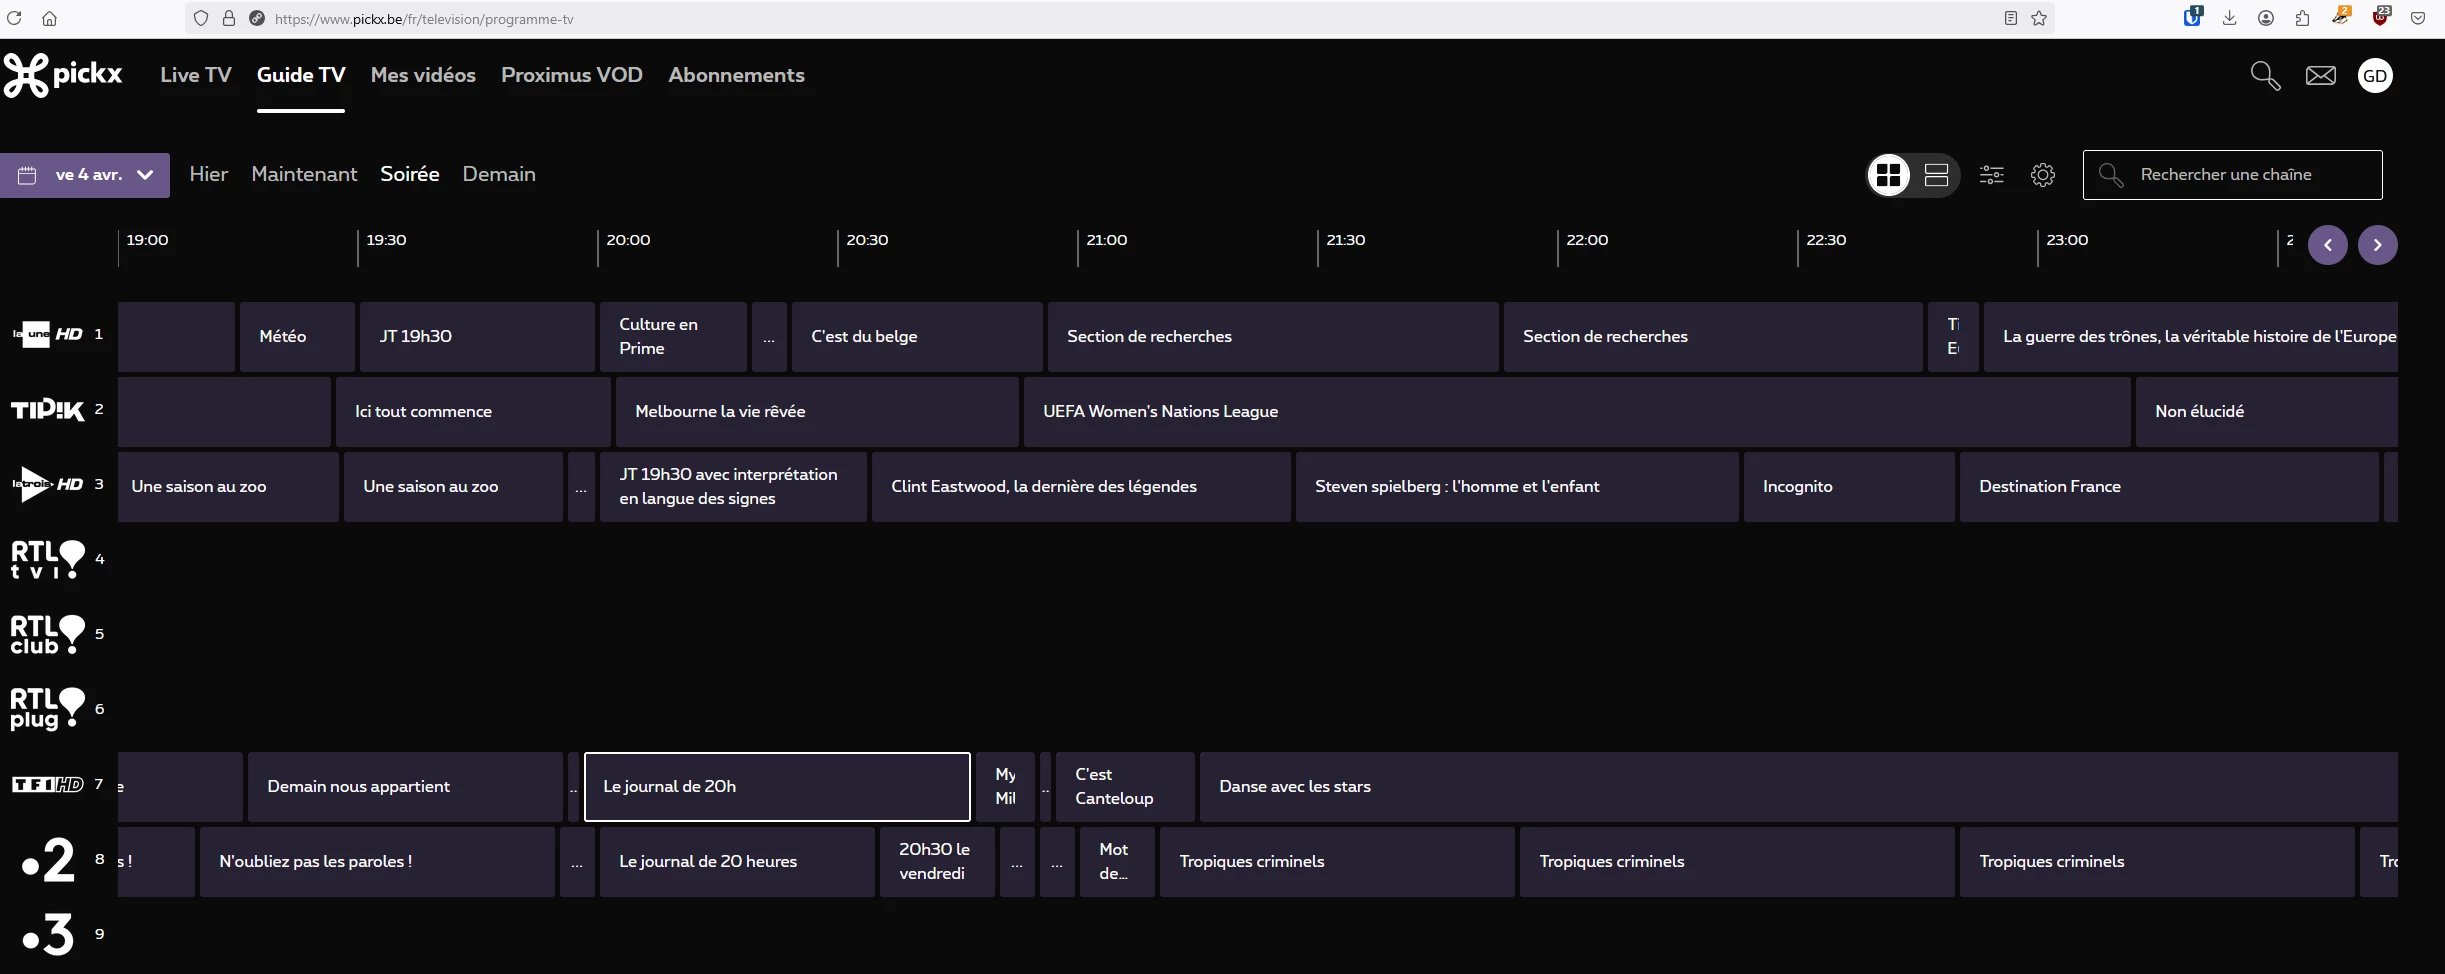The height and width of the screenshot is (974, 2445).
Task: Open the channel filter sliders icon
Action: tap(1992, 175)
